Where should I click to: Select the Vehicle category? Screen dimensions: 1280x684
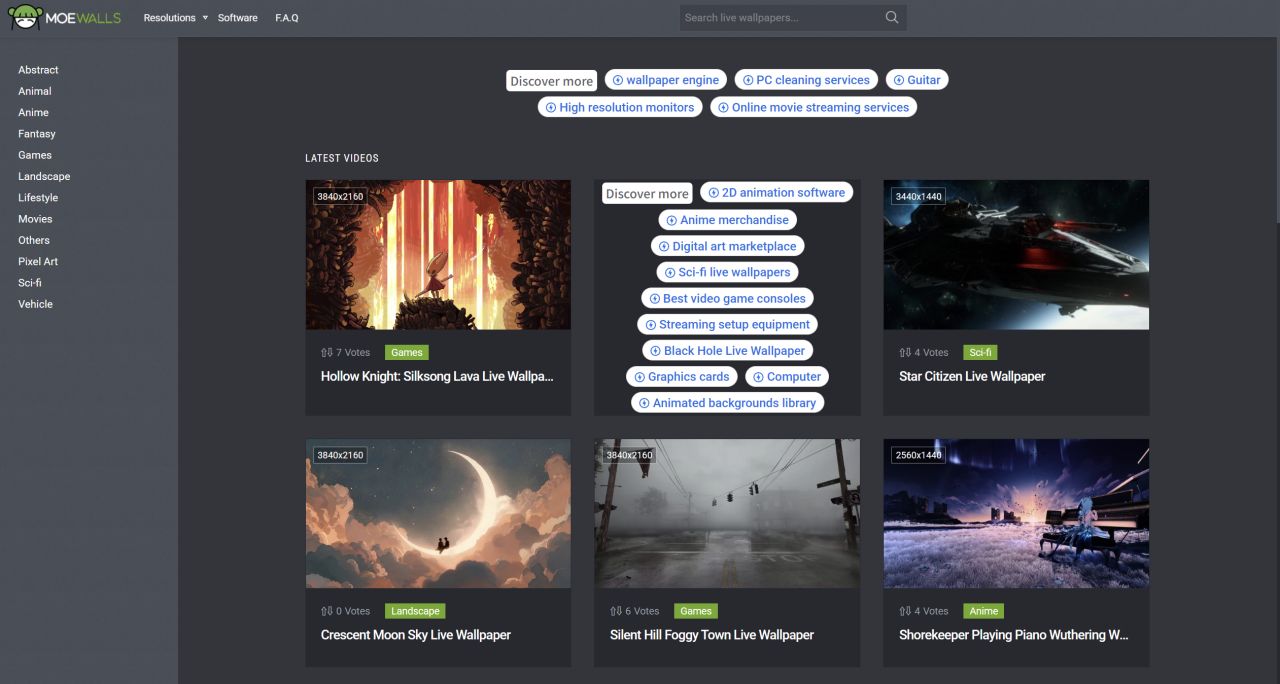[35, 304]
